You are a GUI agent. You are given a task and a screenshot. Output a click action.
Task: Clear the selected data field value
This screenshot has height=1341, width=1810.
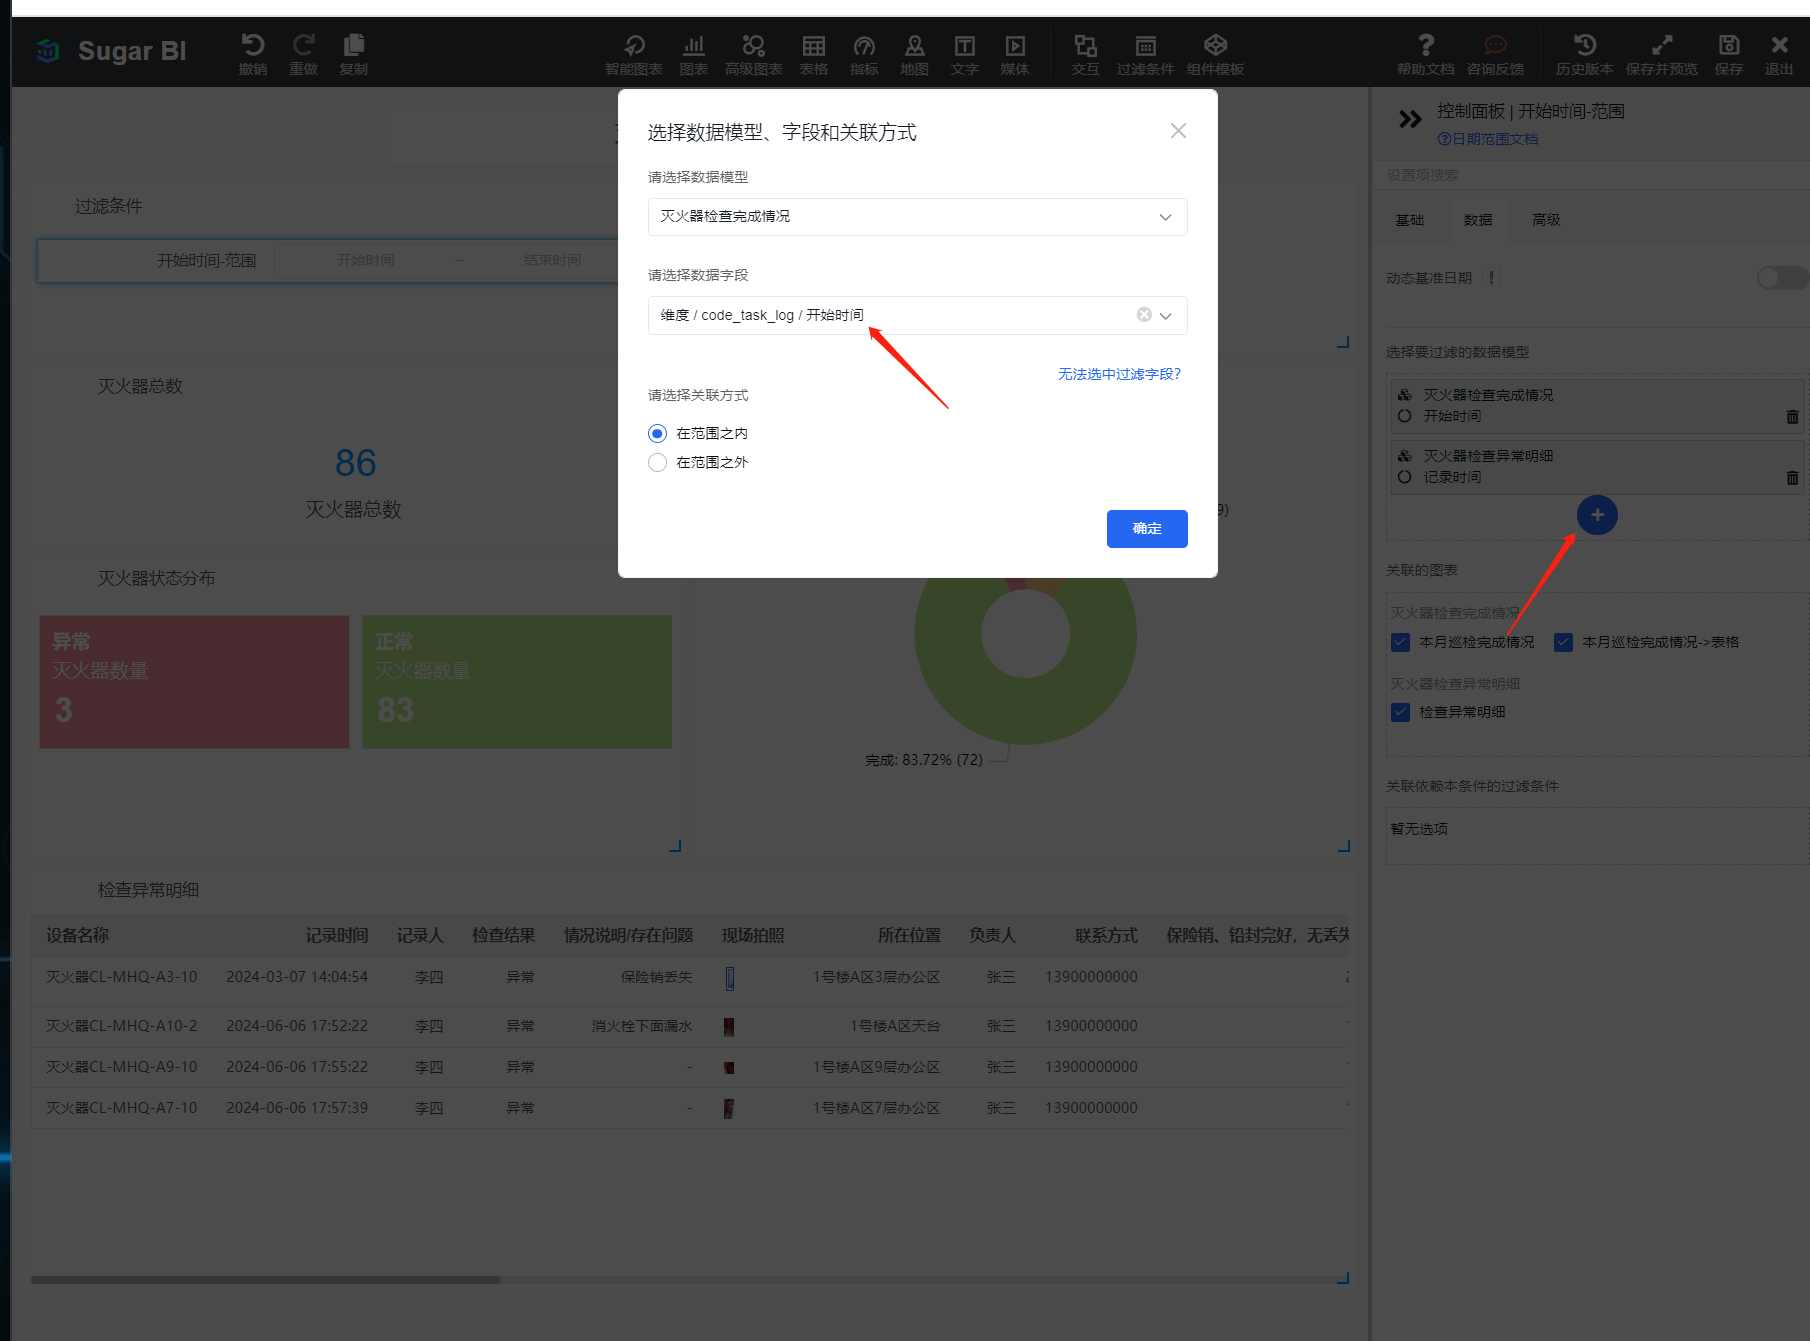click(x=1144, y=315)
